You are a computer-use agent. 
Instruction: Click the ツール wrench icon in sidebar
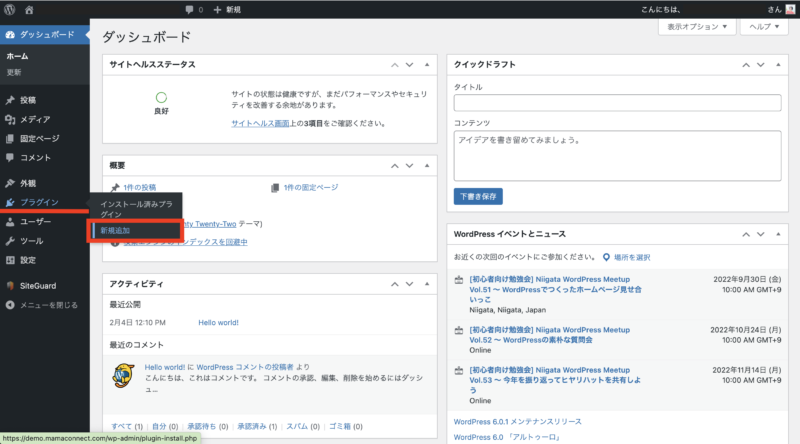pos(10,241)
